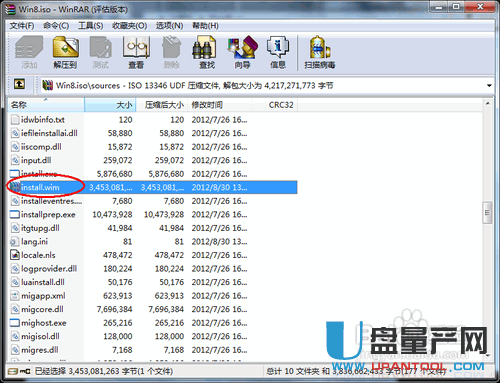Sort by Size (大小) column header

(x=110, y=105)
